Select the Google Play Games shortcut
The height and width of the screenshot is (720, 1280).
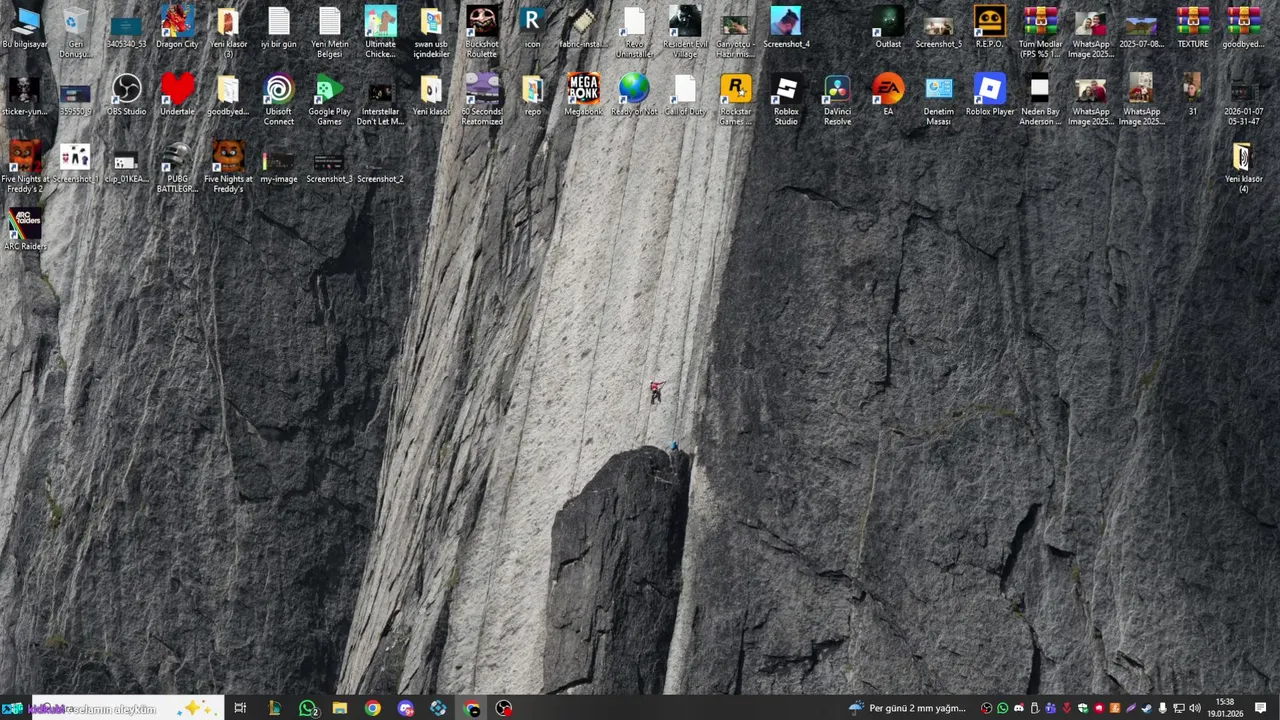[x=329, y=100]
